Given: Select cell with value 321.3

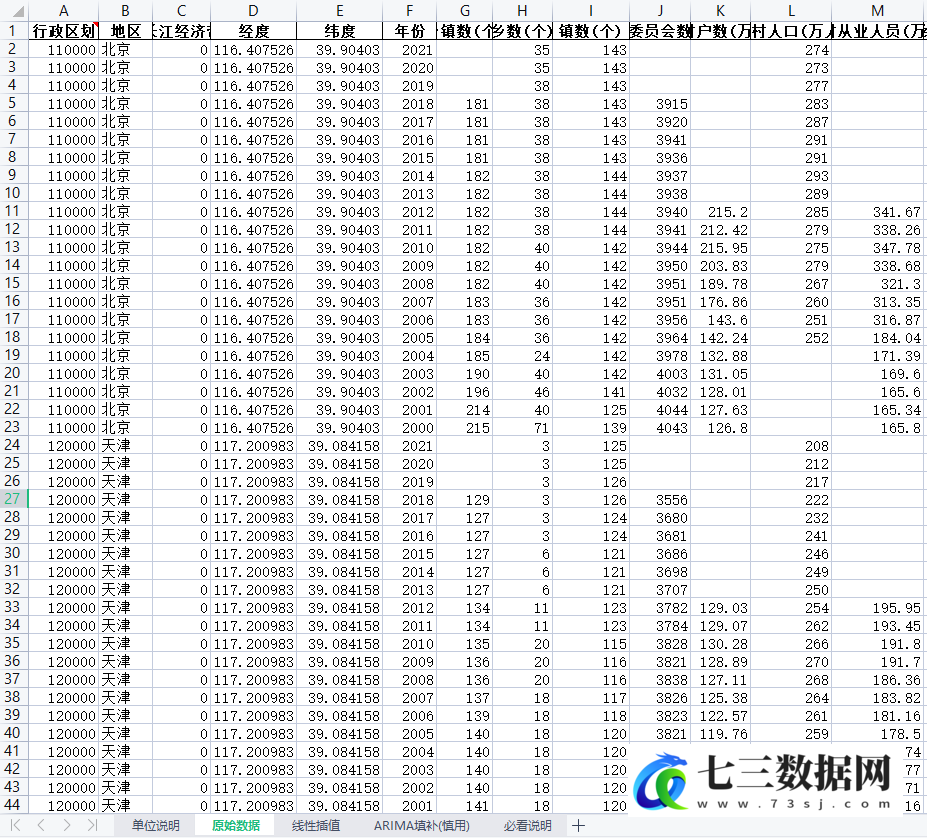Looking at the screenshot, I should 878,284.
